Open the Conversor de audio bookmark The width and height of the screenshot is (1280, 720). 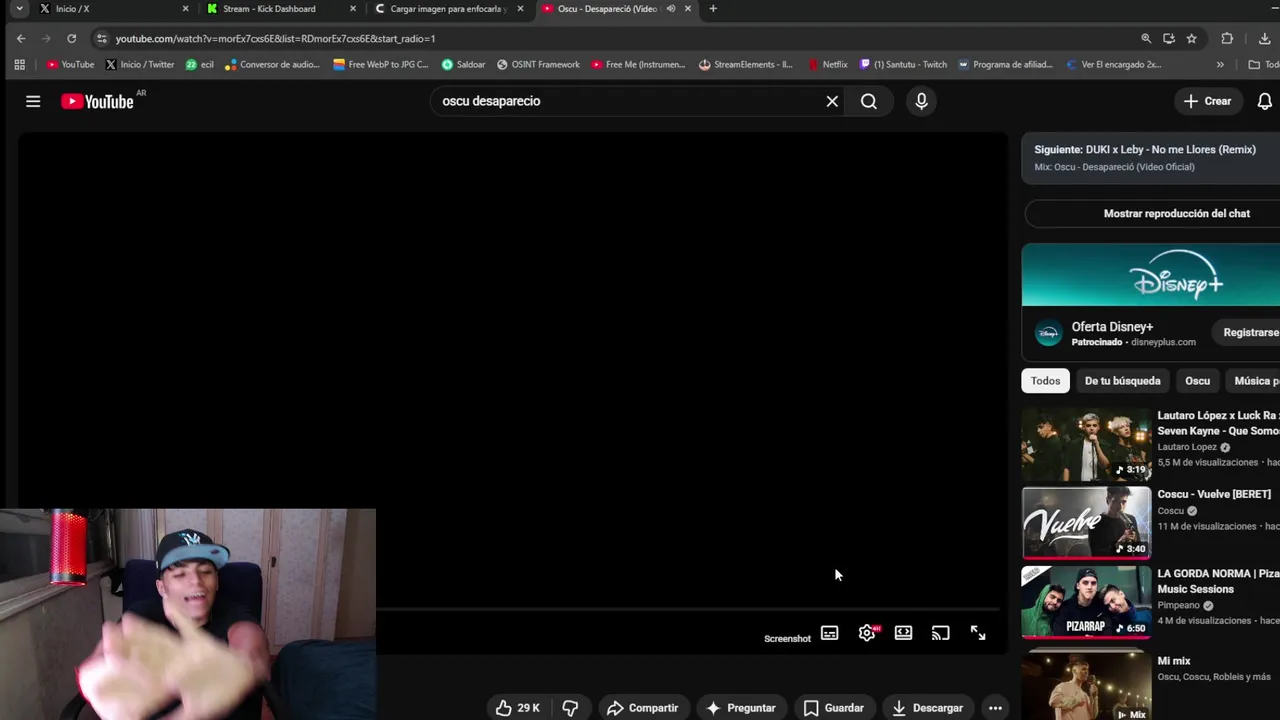coord(273,65)
